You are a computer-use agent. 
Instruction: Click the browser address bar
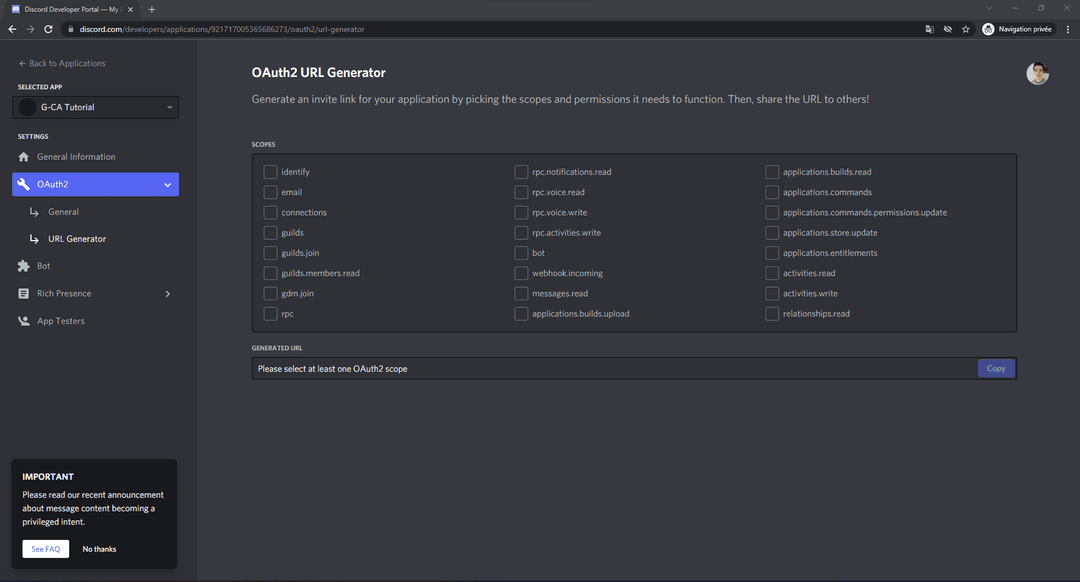point(496,29)
